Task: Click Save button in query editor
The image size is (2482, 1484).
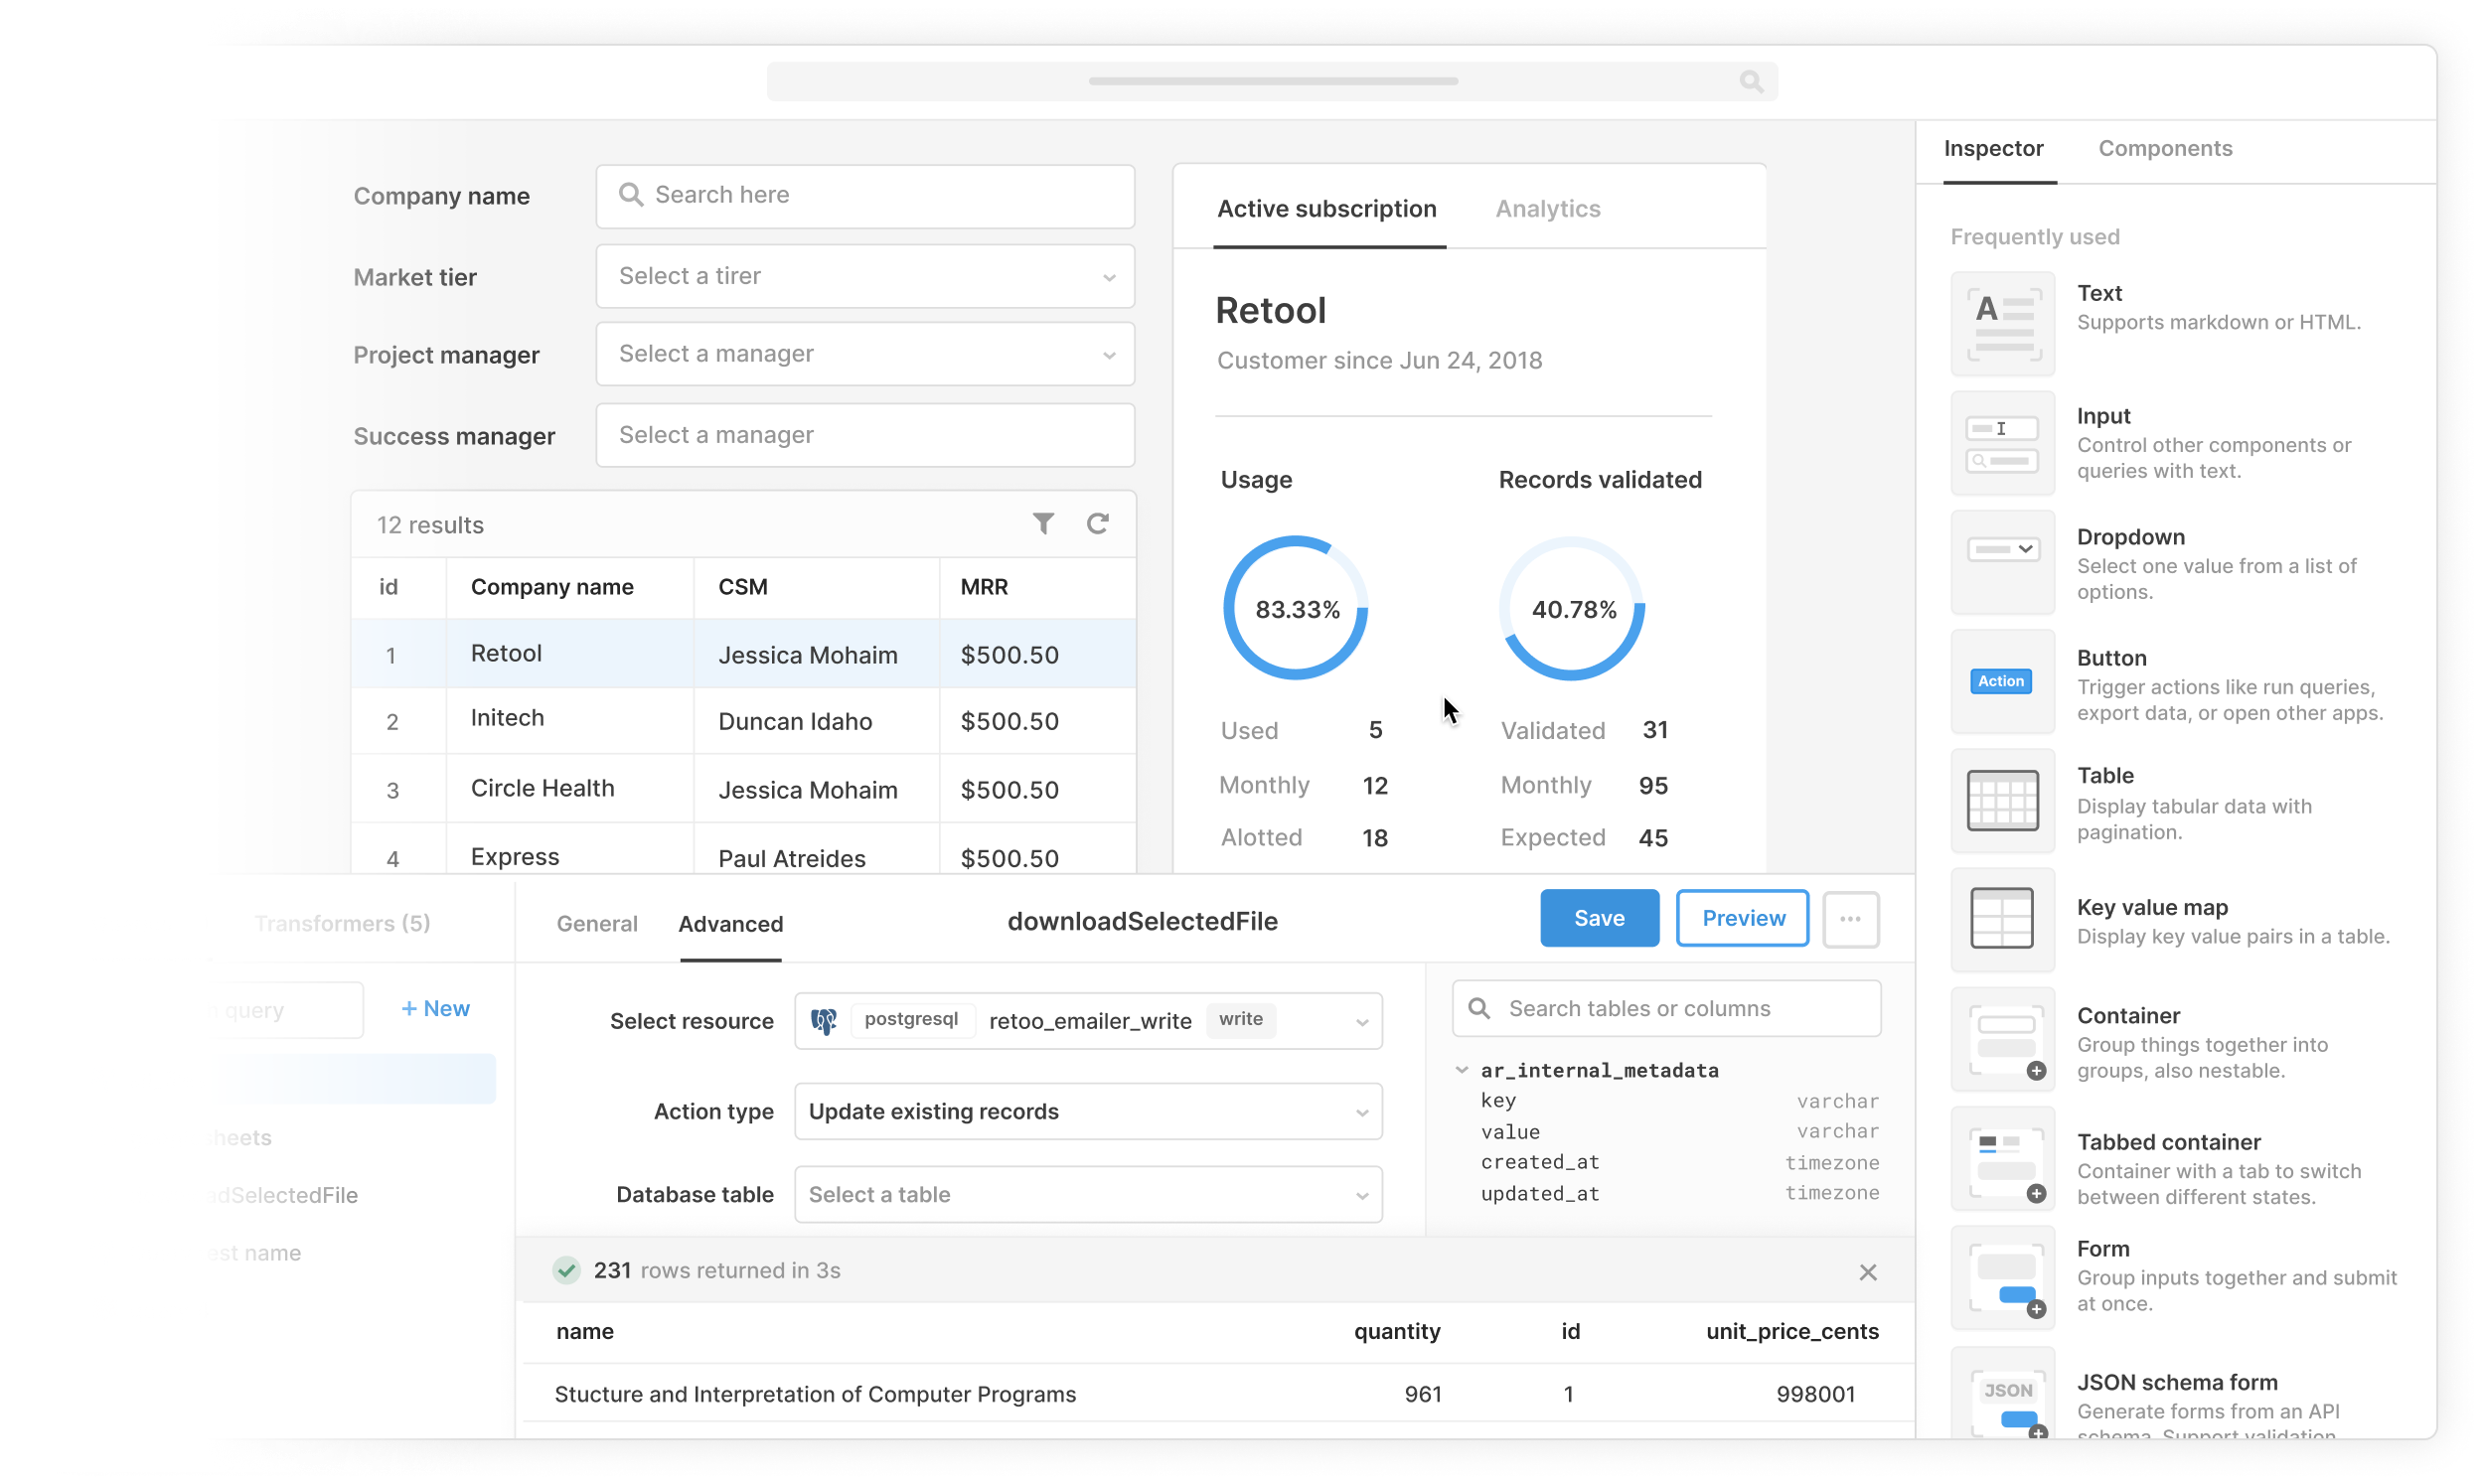Action: [1599, 917]
